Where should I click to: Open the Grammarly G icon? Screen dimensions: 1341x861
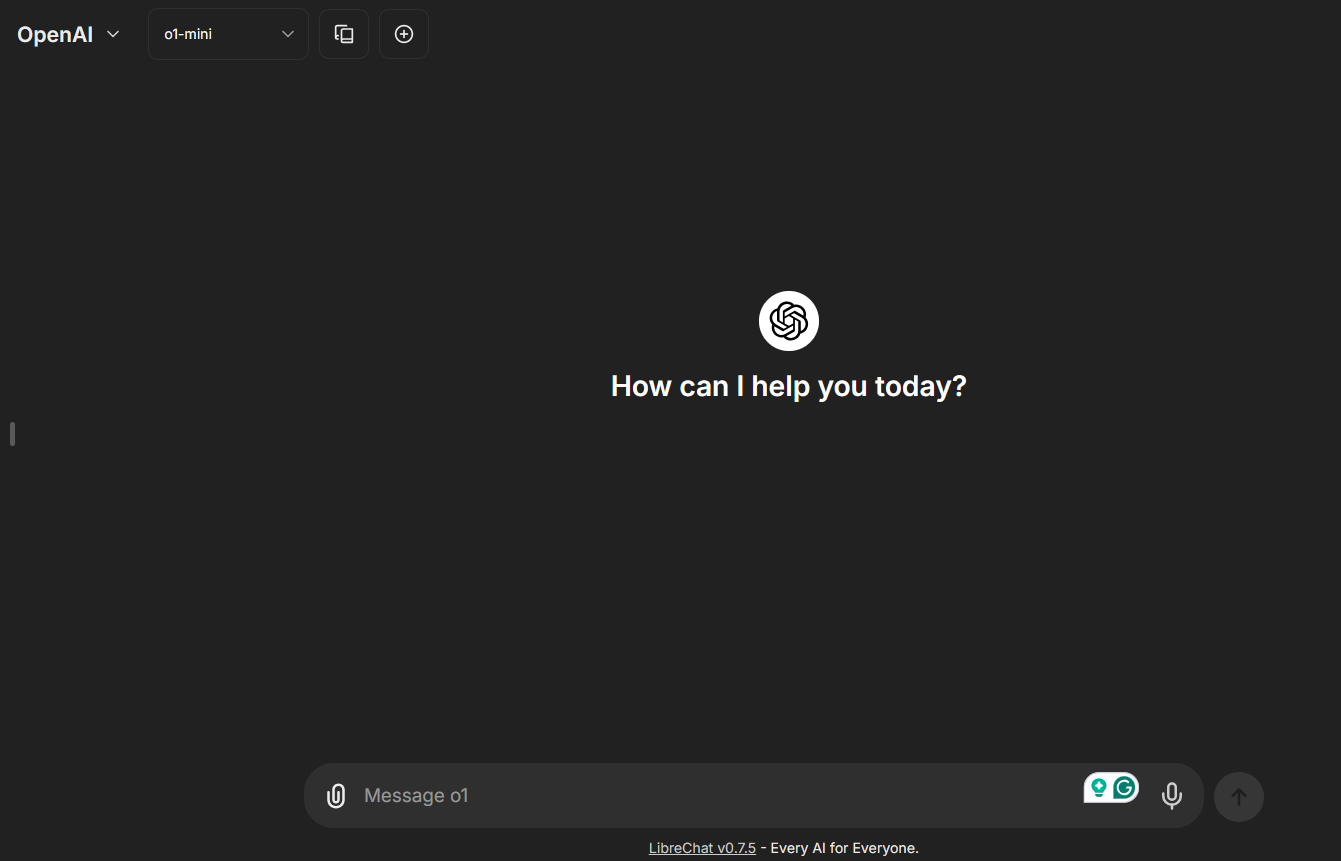click(1125, 788)
